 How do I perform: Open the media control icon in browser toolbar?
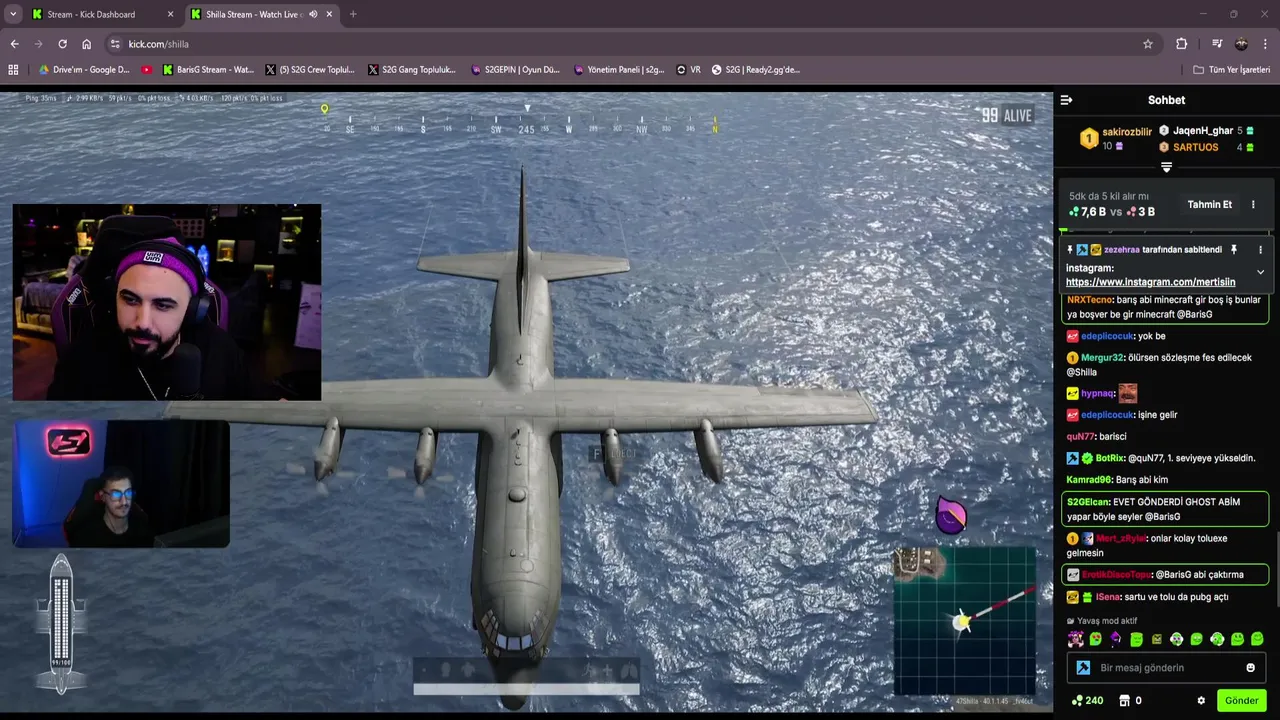pos(1217,44)
